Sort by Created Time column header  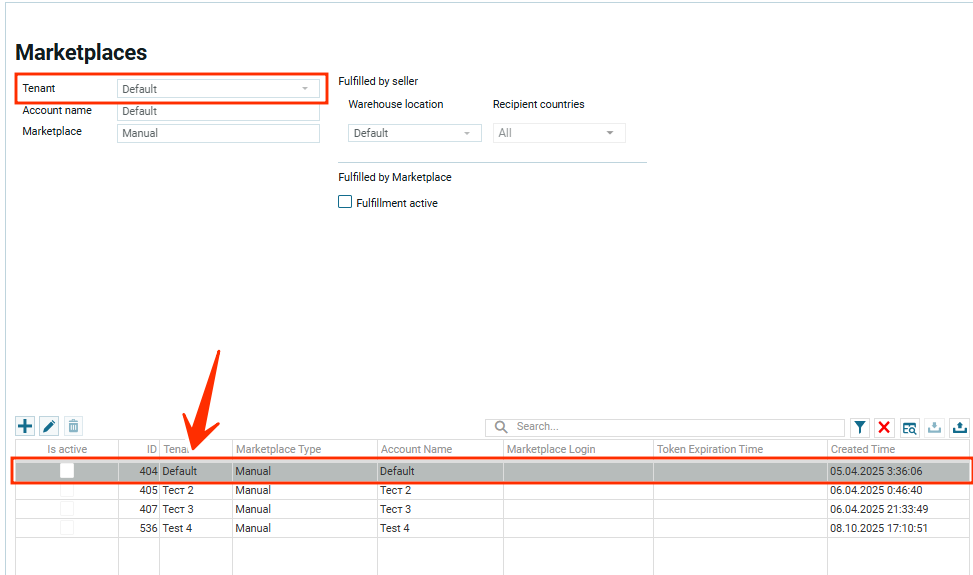(x=862, y=449)
